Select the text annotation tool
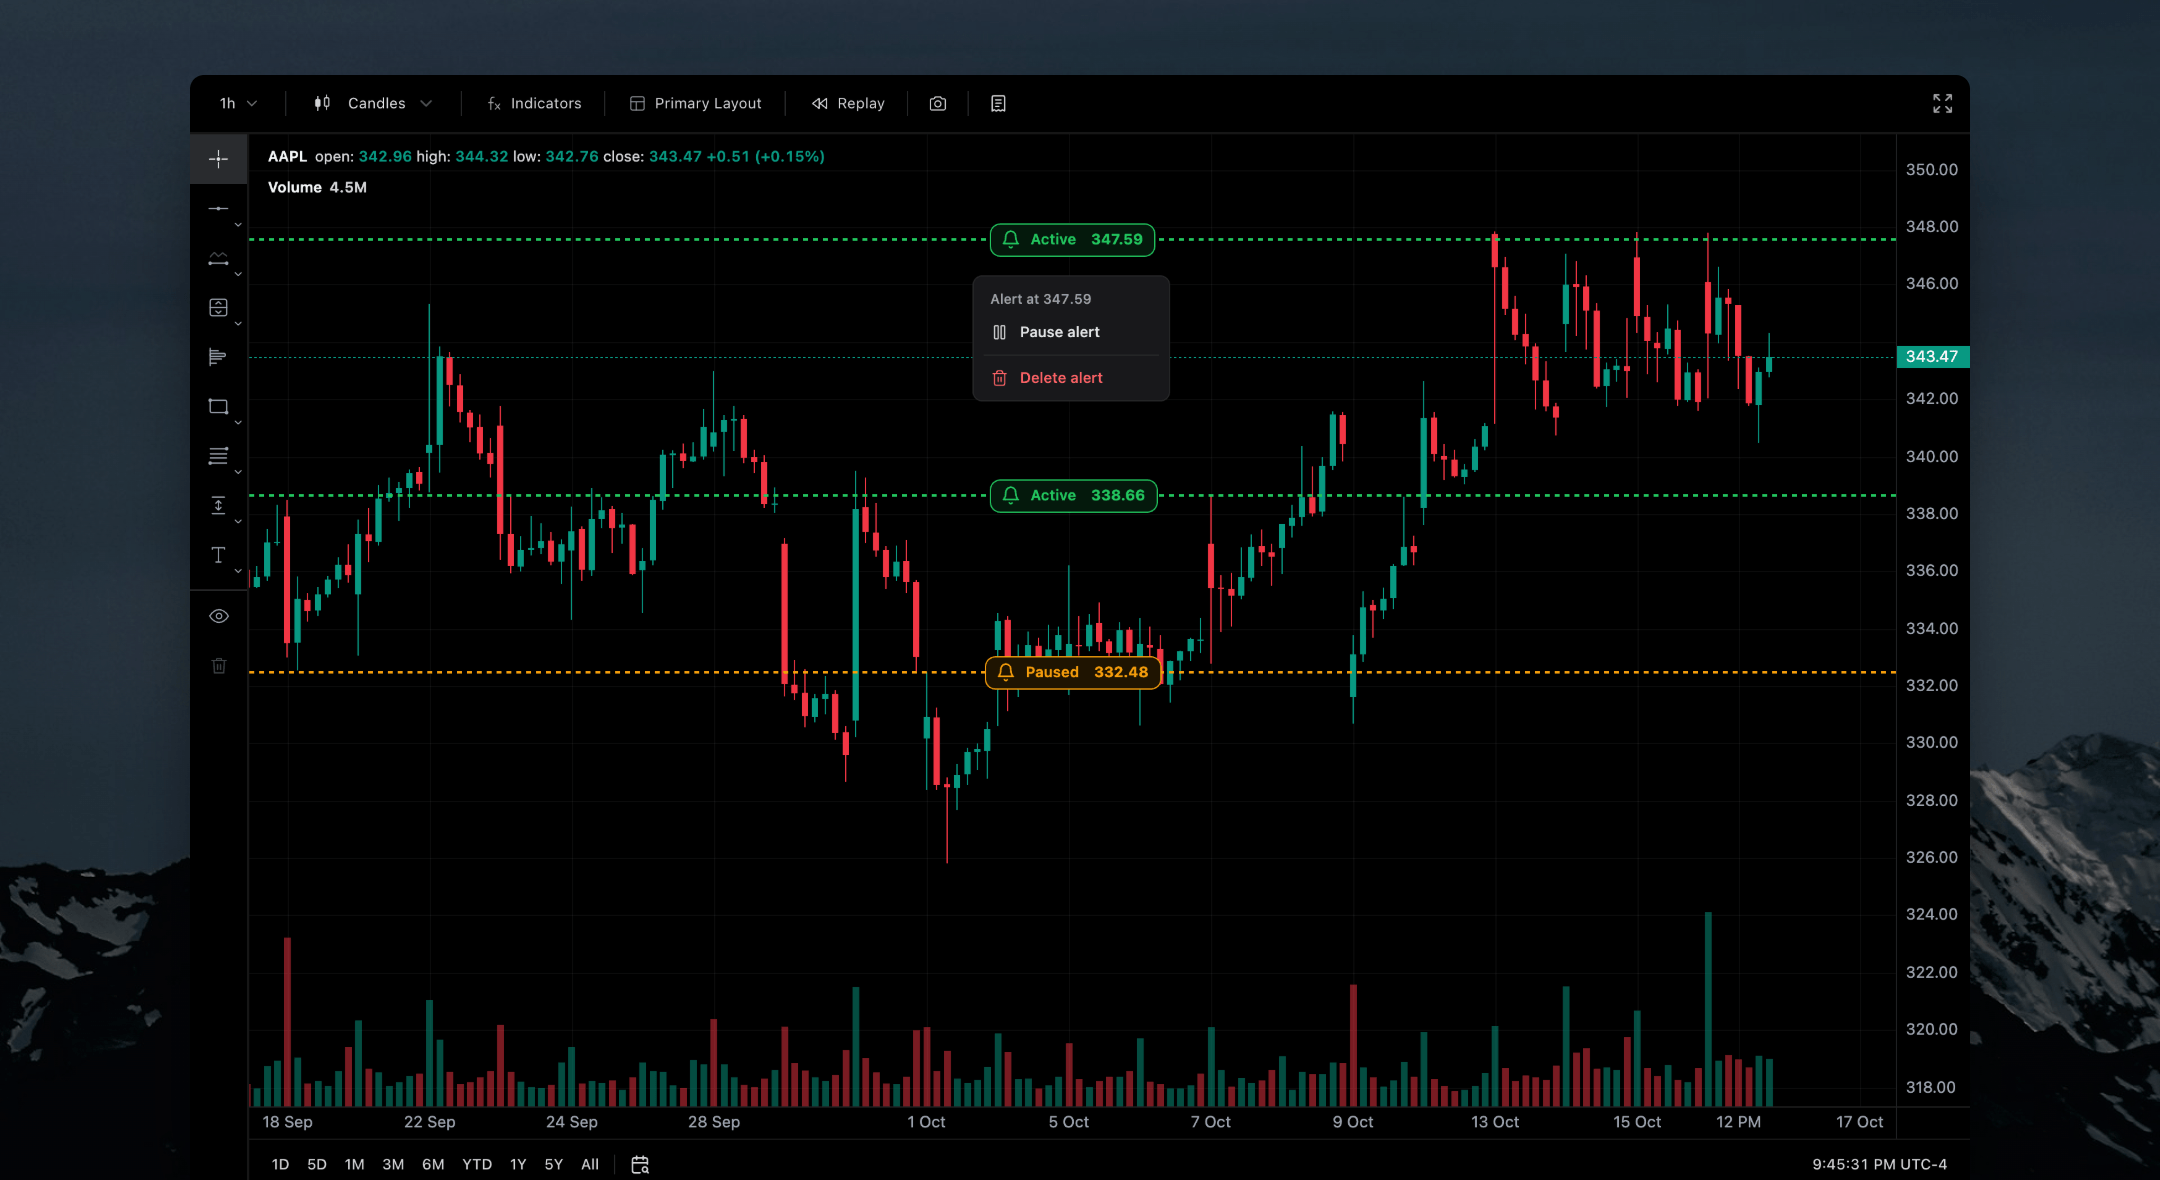The height and width of the screenshot is (1180, 2160). (x=218, y=555)
